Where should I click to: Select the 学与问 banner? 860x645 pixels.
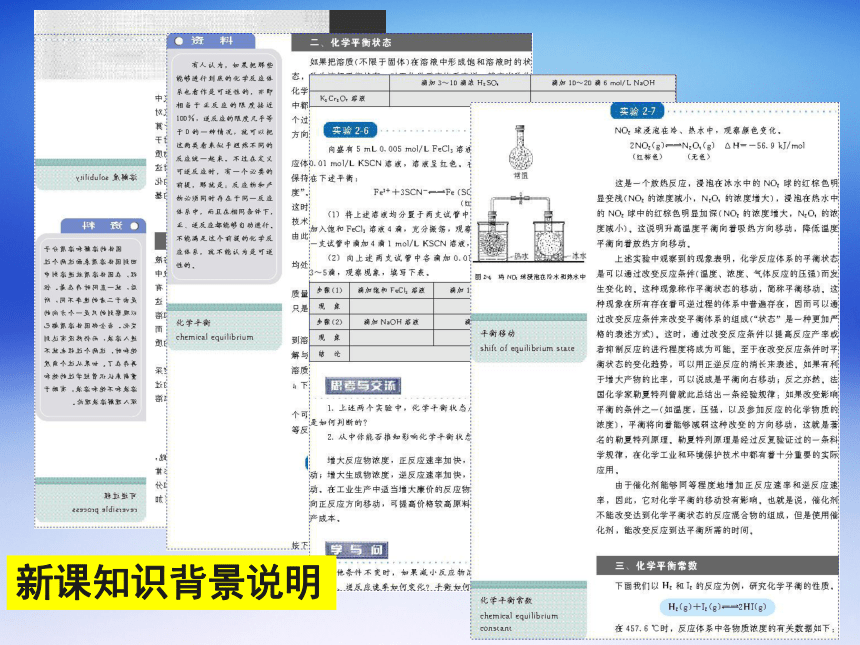tap(357, 550)
